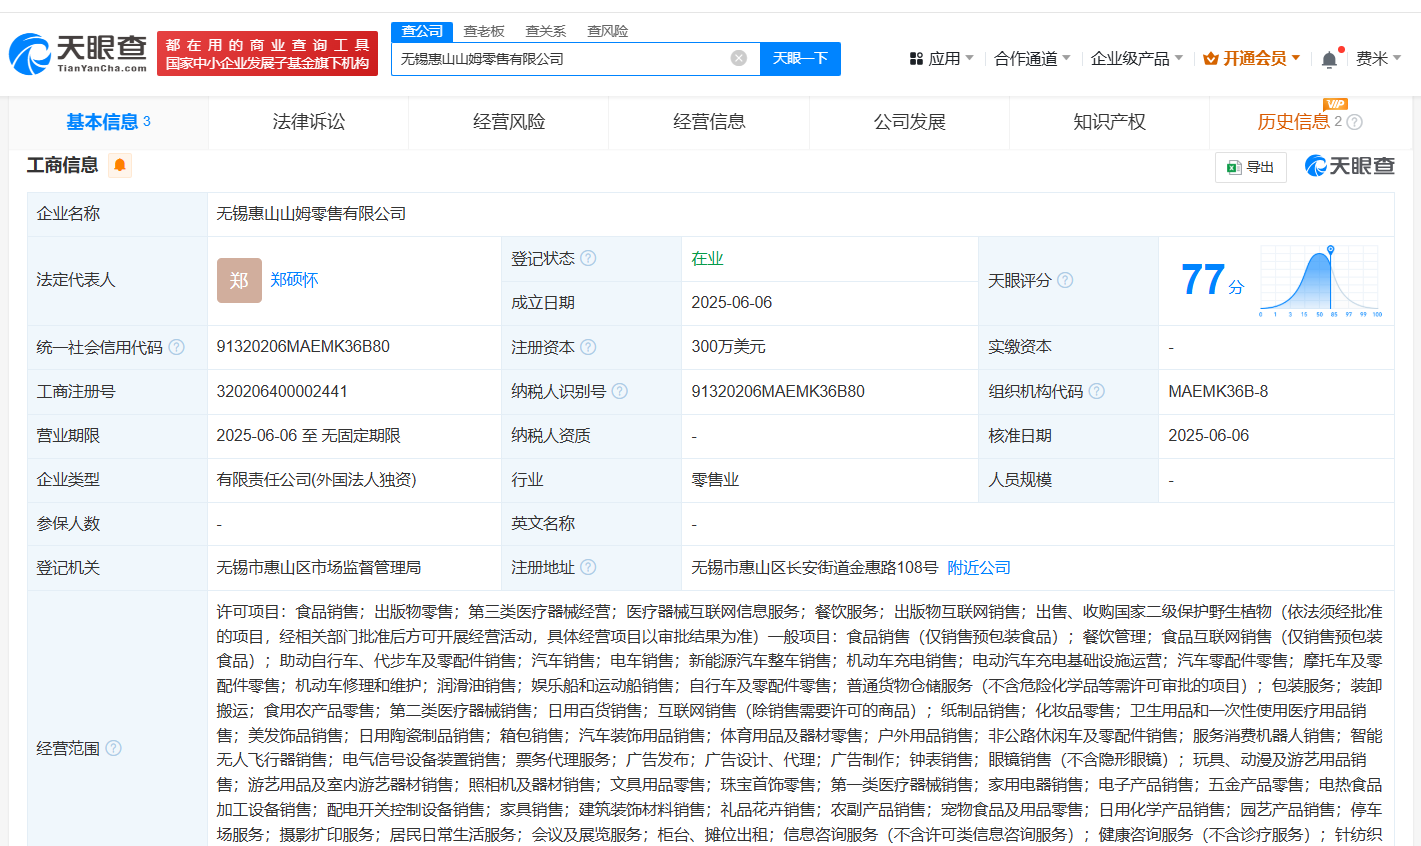Click the company name search input field
Viewport: 1421px width, 846px height.
coord(560,59)
